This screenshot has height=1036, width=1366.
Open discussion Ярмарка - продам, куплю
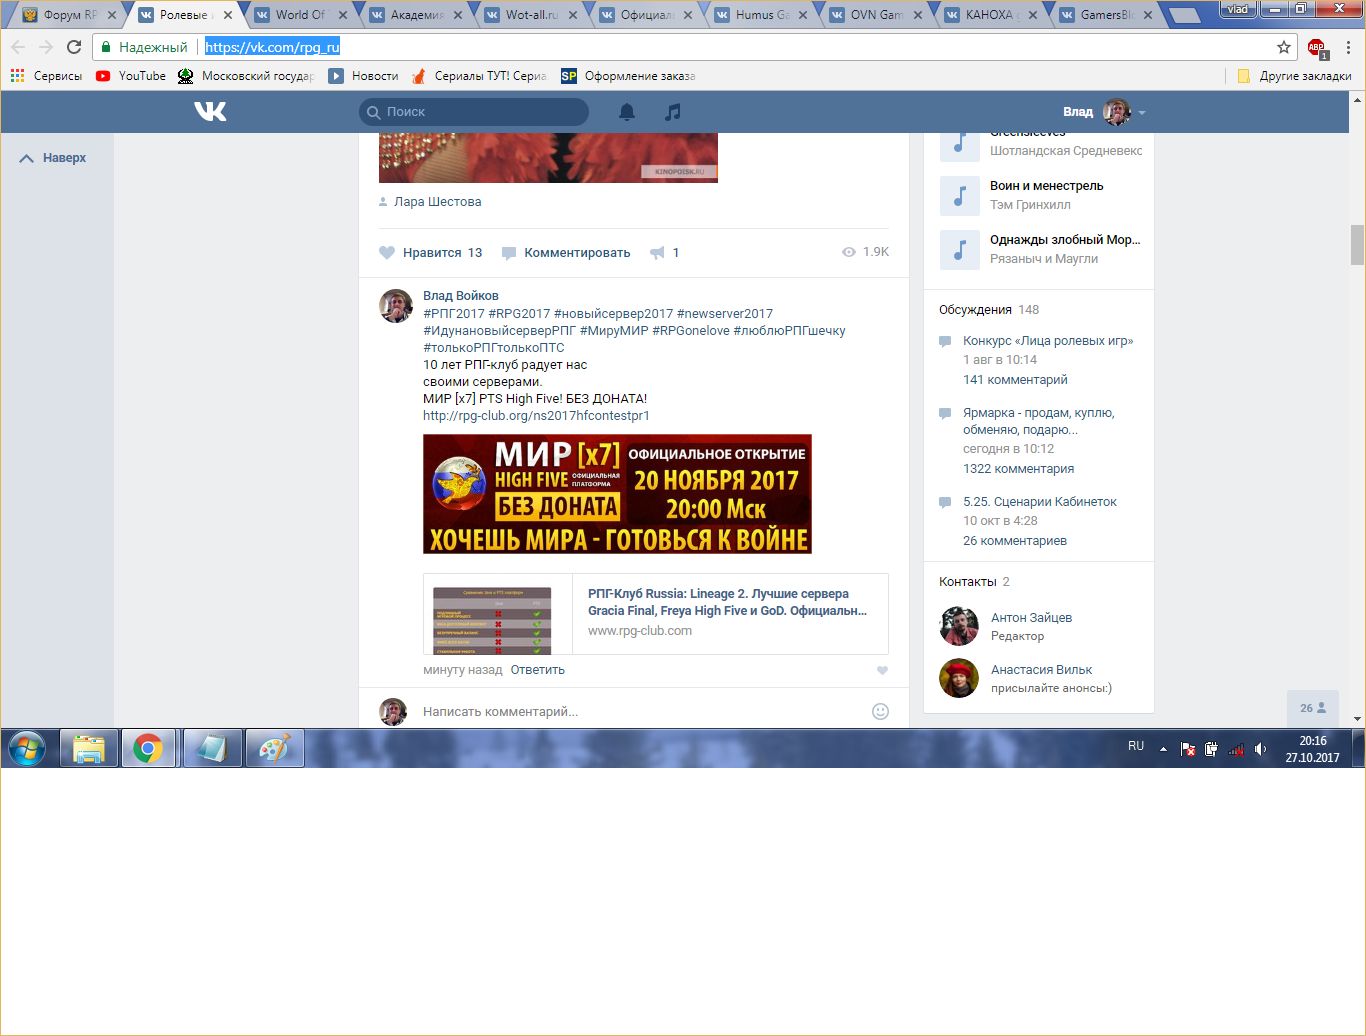pos(1038,421)
